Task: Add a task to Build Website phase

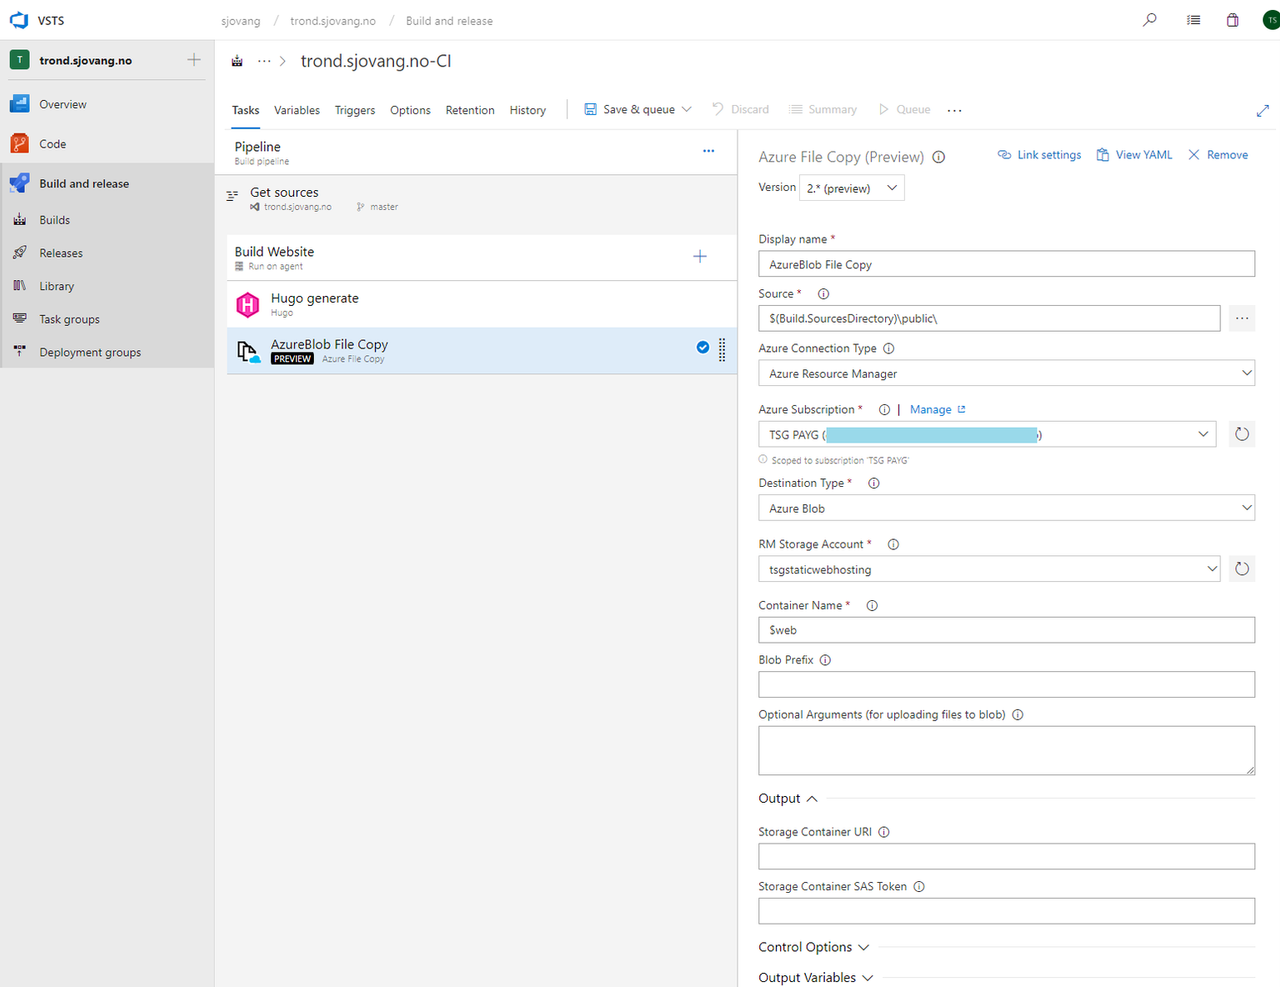Action: pos(700,257)
